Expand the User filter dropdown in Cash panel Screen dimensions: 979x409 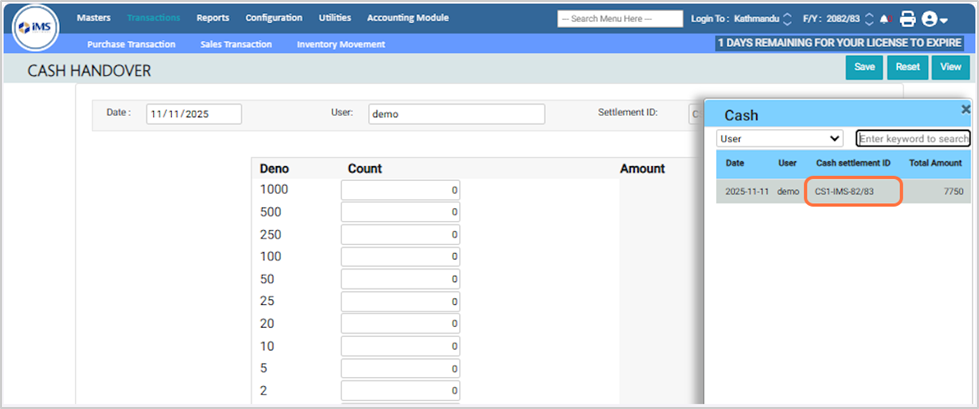[781, 139]
